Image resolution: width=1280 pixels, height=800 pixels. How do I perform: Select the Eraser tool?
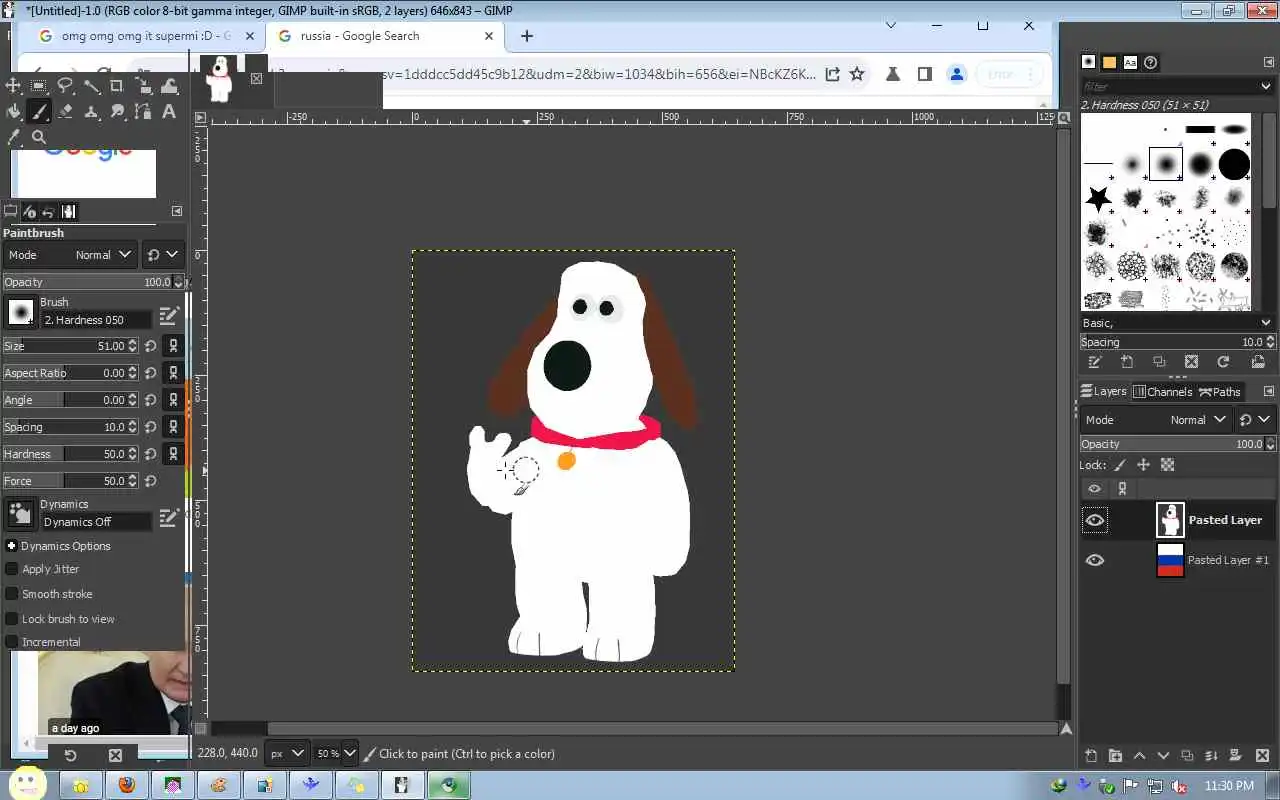click(65, 112)
